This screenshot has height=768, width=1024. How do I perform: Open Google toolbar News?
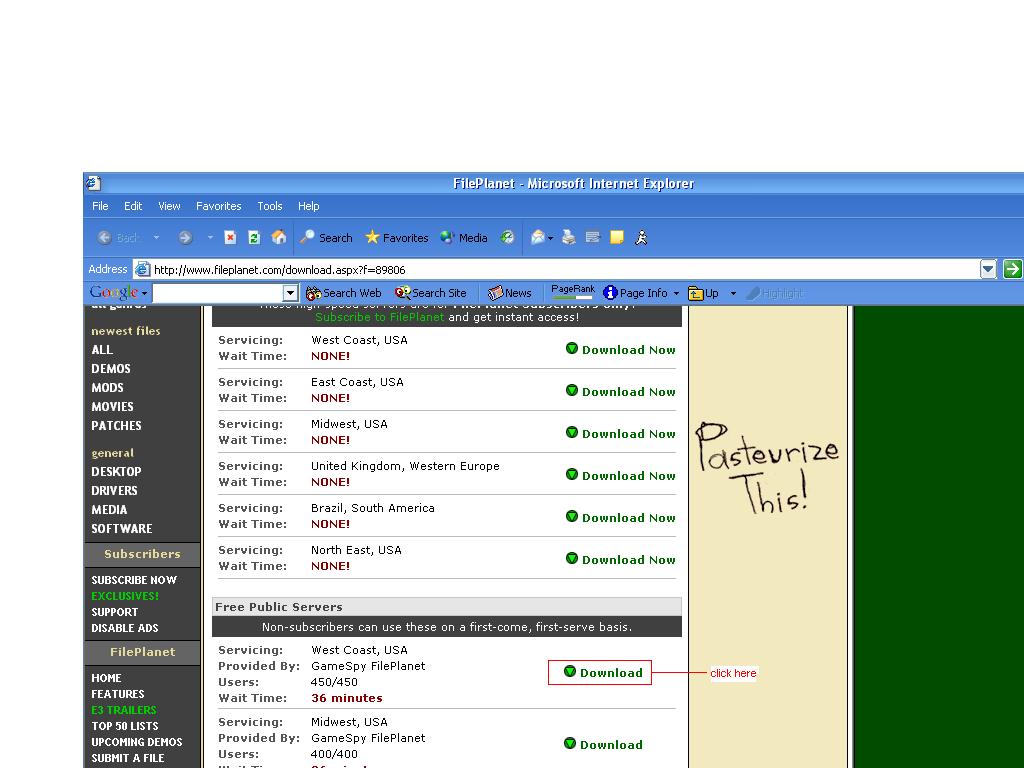509,293
